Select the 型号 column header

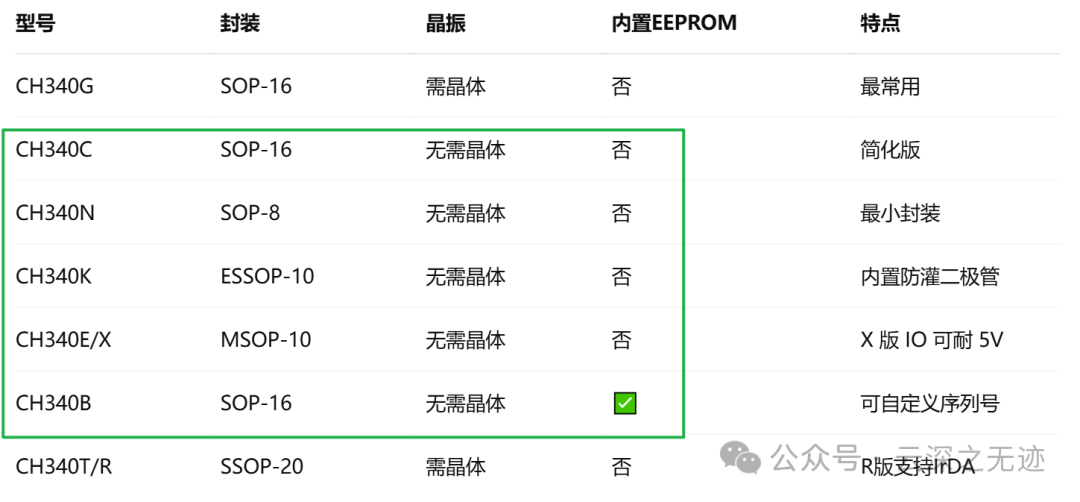(x=36, y=23)
